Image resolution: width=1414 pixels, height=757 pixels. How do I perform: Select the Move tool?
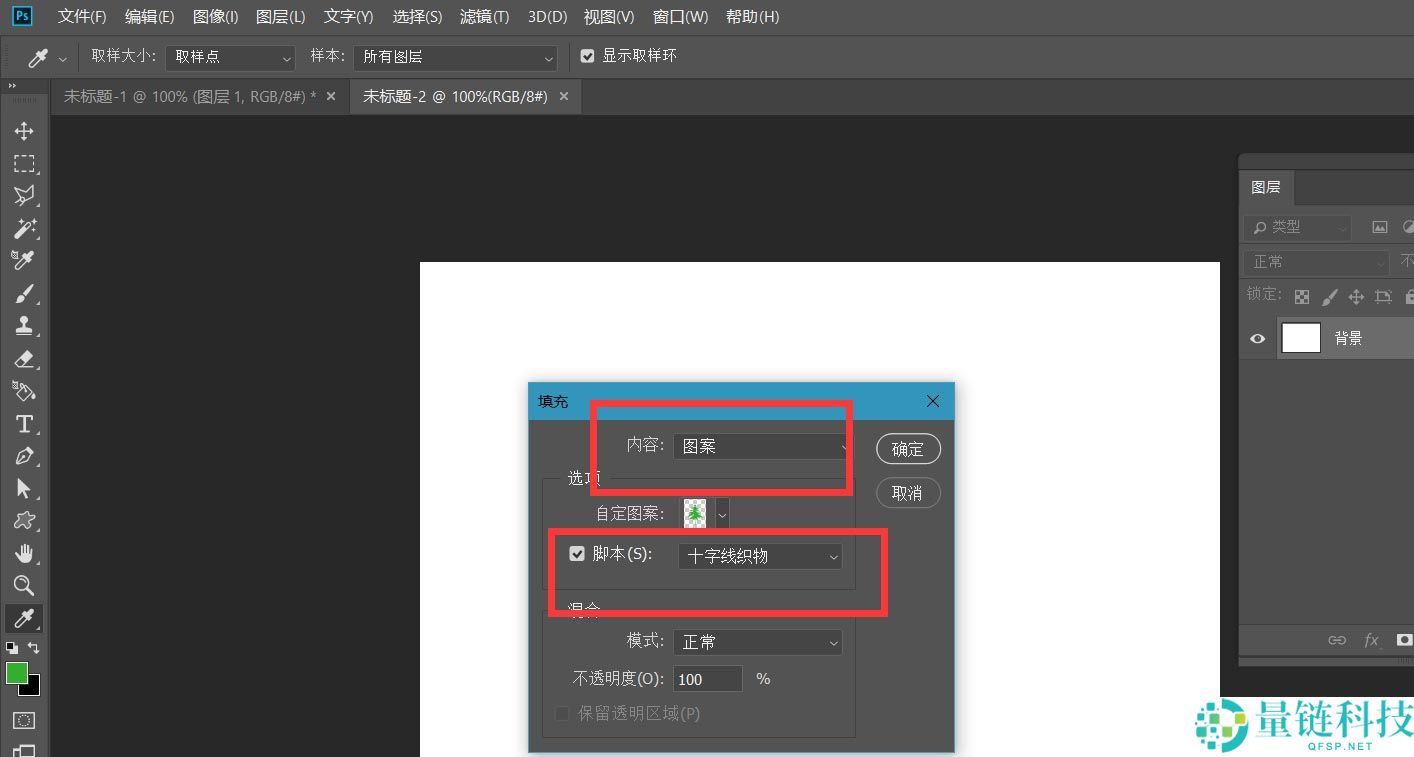24,131
